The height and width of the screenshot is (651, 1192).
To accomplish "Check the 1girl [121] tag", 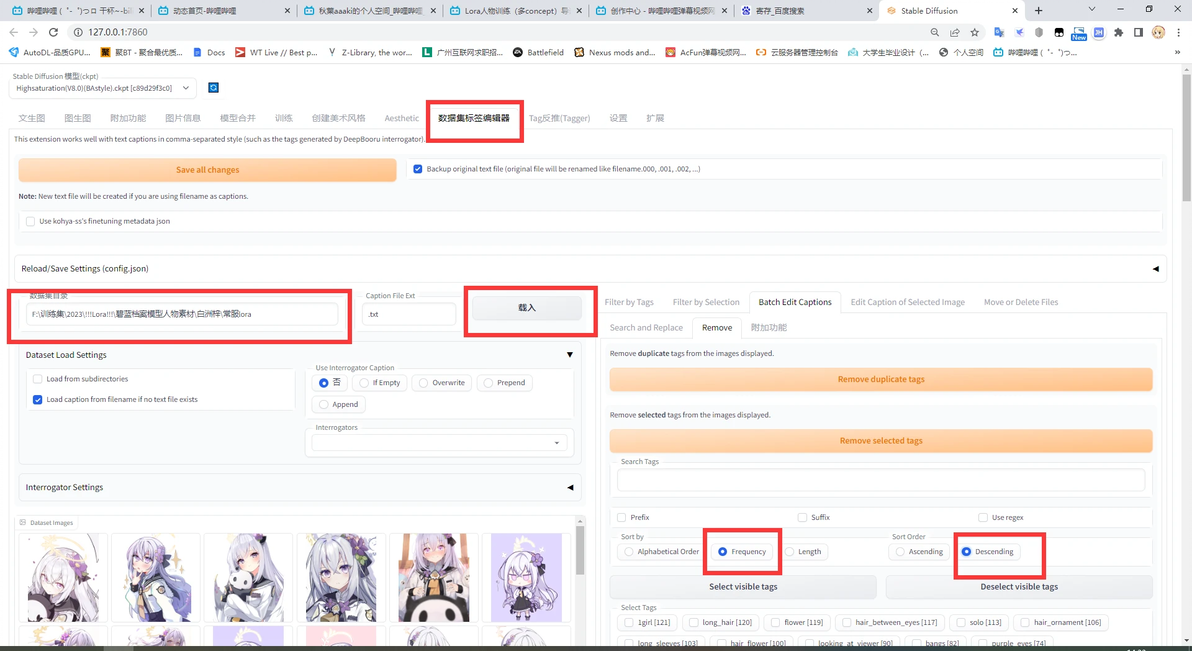I will (x=629, y=622).
